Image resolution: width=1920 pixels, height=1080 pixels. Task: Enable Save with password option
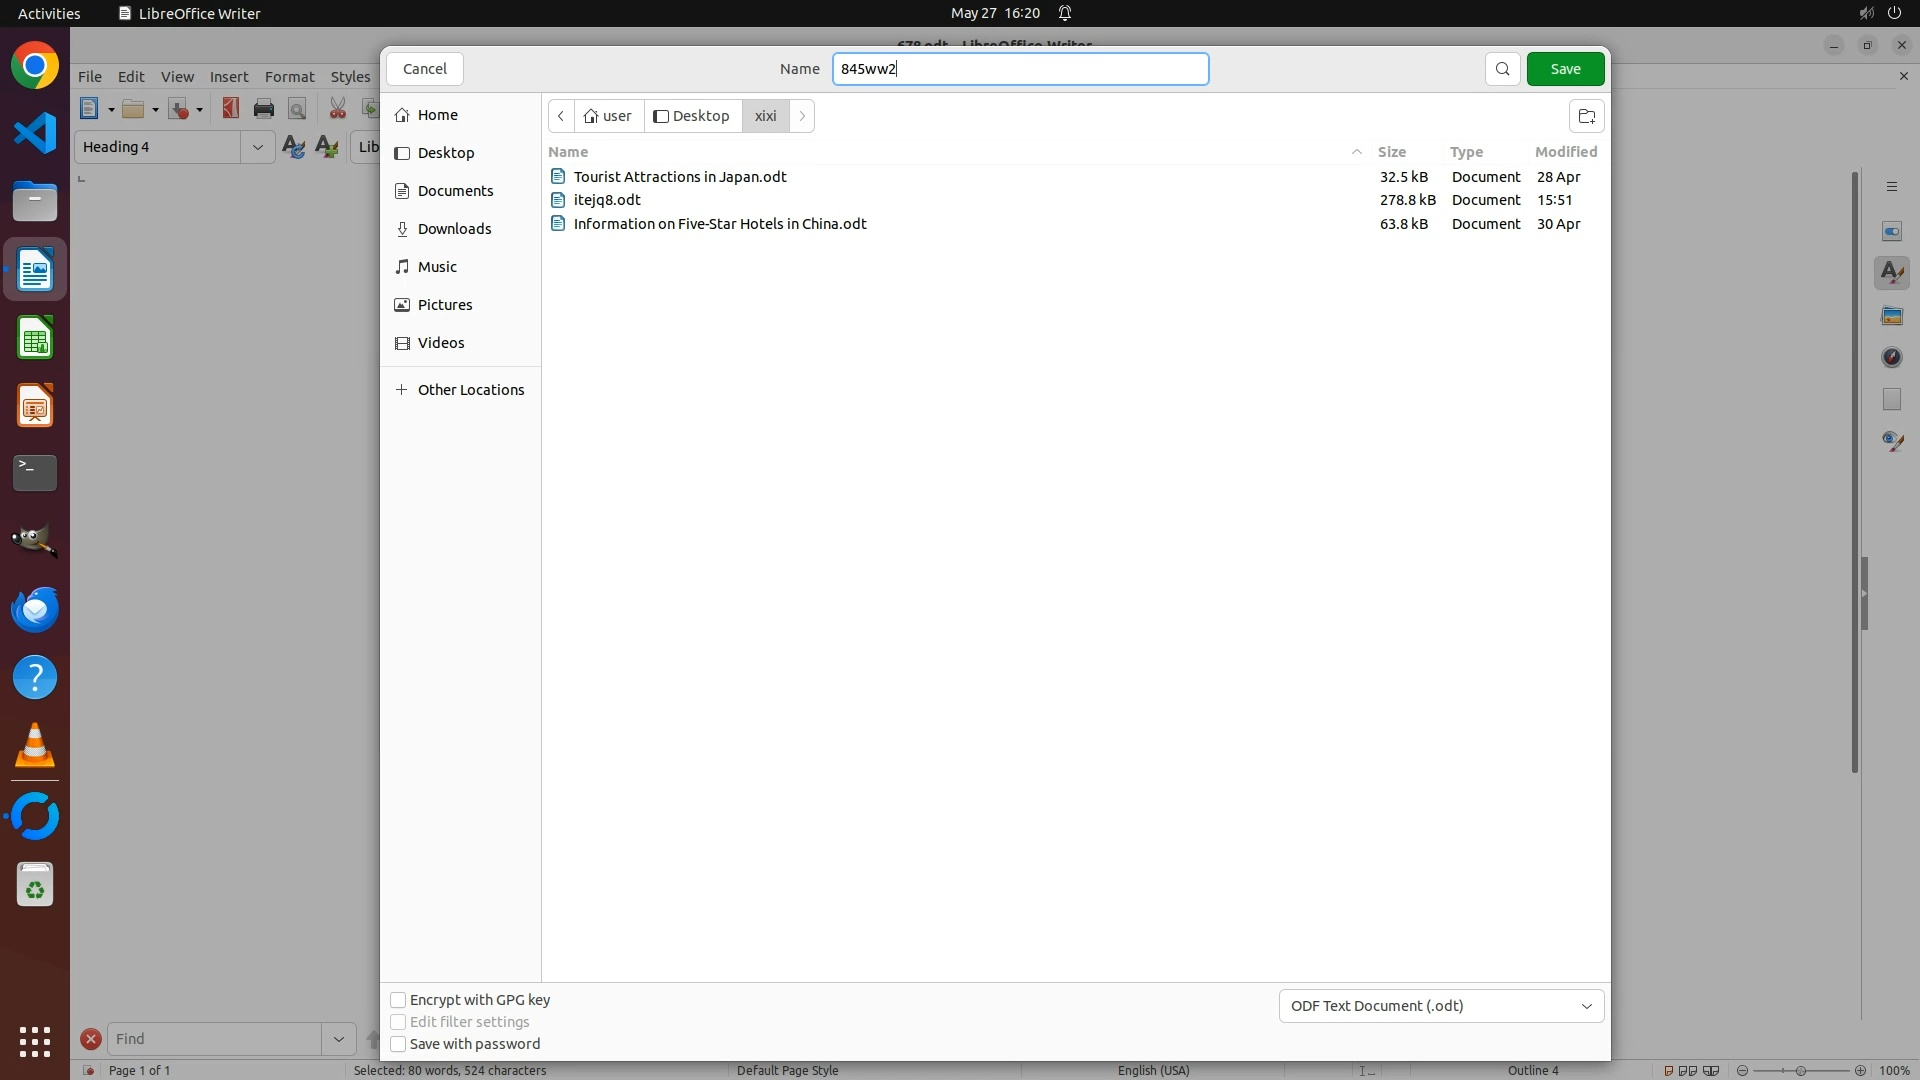[x=398, y=1044]
